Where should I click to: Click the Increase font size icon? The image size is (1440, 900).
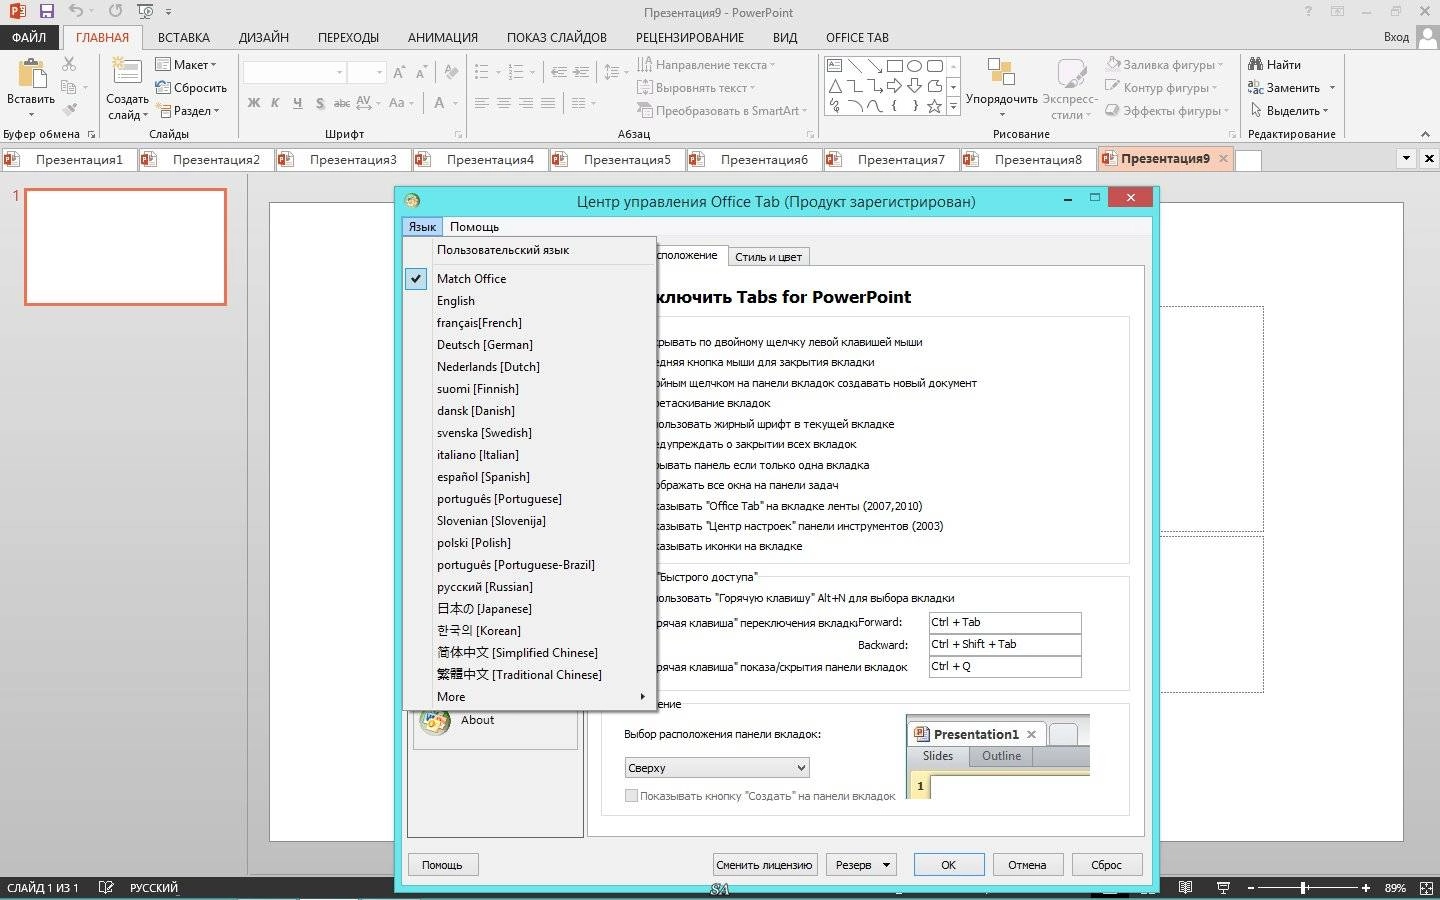(x=399, y=72)
